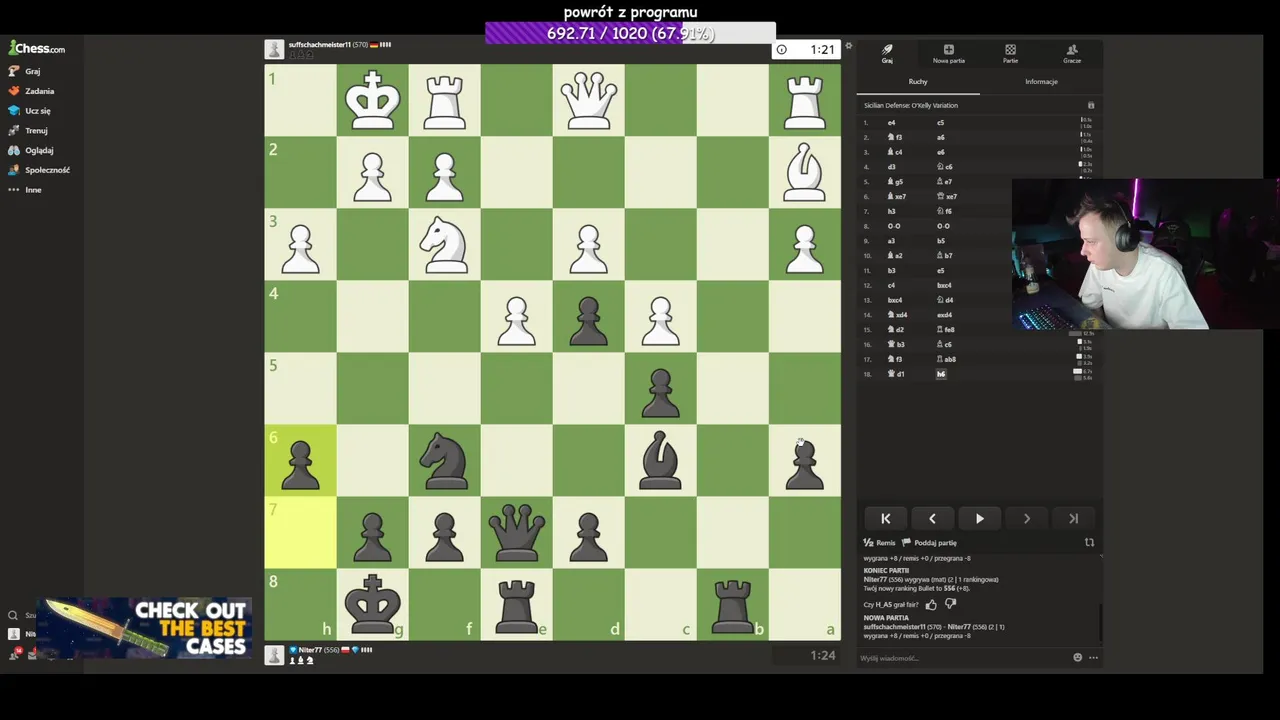
Task: Click thumbs up for fair play
Action: (931, 604)
